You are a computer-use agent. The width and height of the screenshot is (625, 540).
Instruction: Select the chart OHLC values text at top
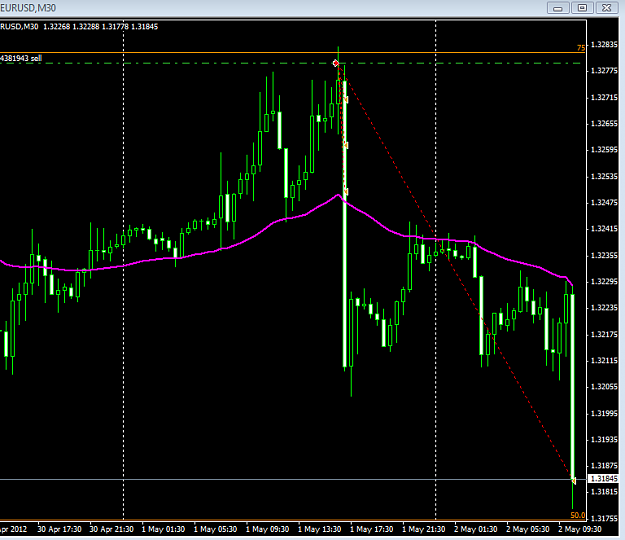pyautogui.click(x=100, y=27)
